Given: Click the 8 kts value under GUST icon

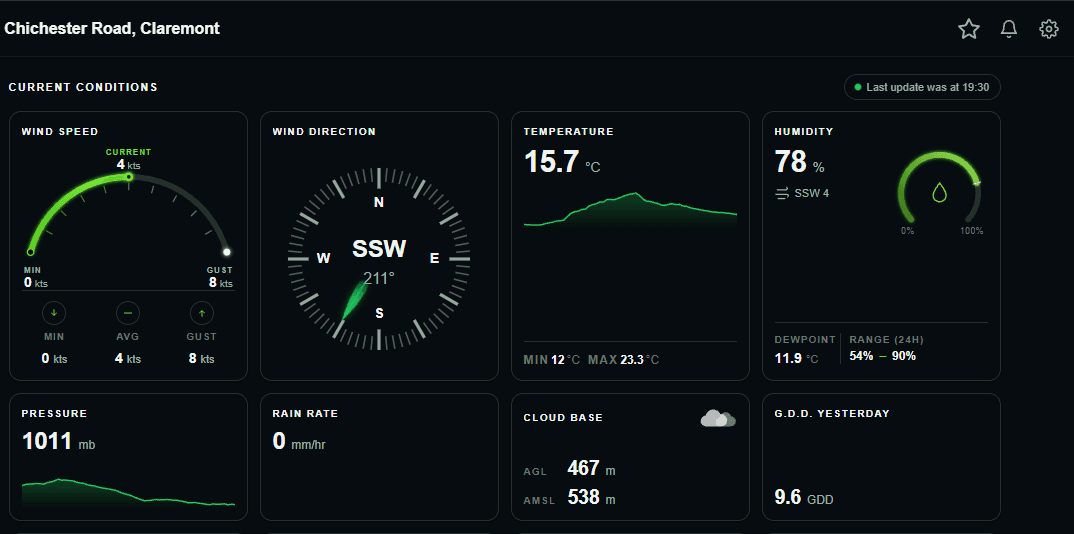Looking at the screenshot, I should tap(202, 358).
